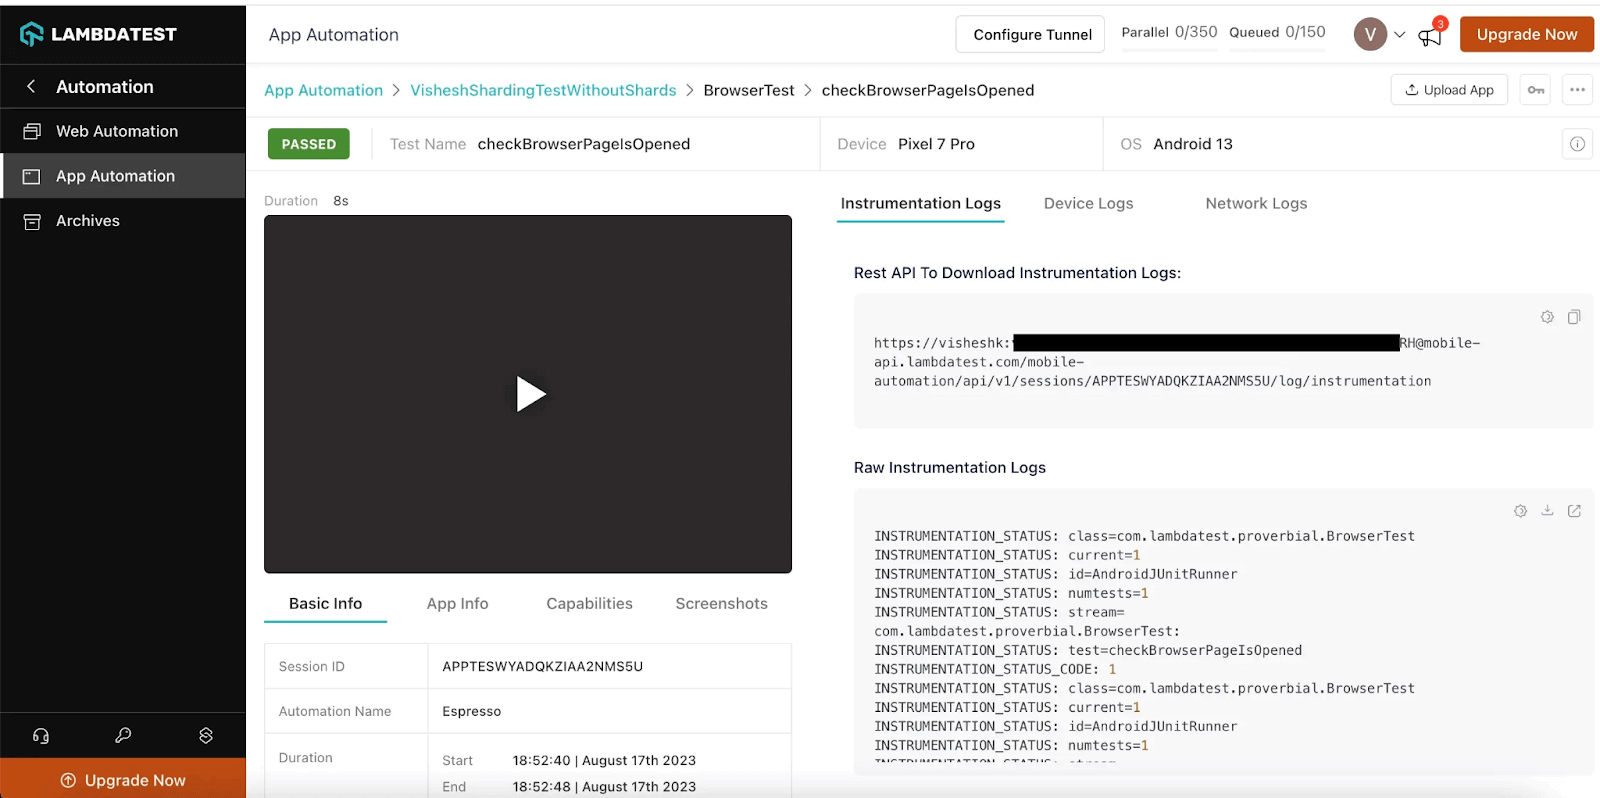Image resolution: width=1600 pixels, height=798 pixels.
Task: Click the headset support icon
Action: 41,736
